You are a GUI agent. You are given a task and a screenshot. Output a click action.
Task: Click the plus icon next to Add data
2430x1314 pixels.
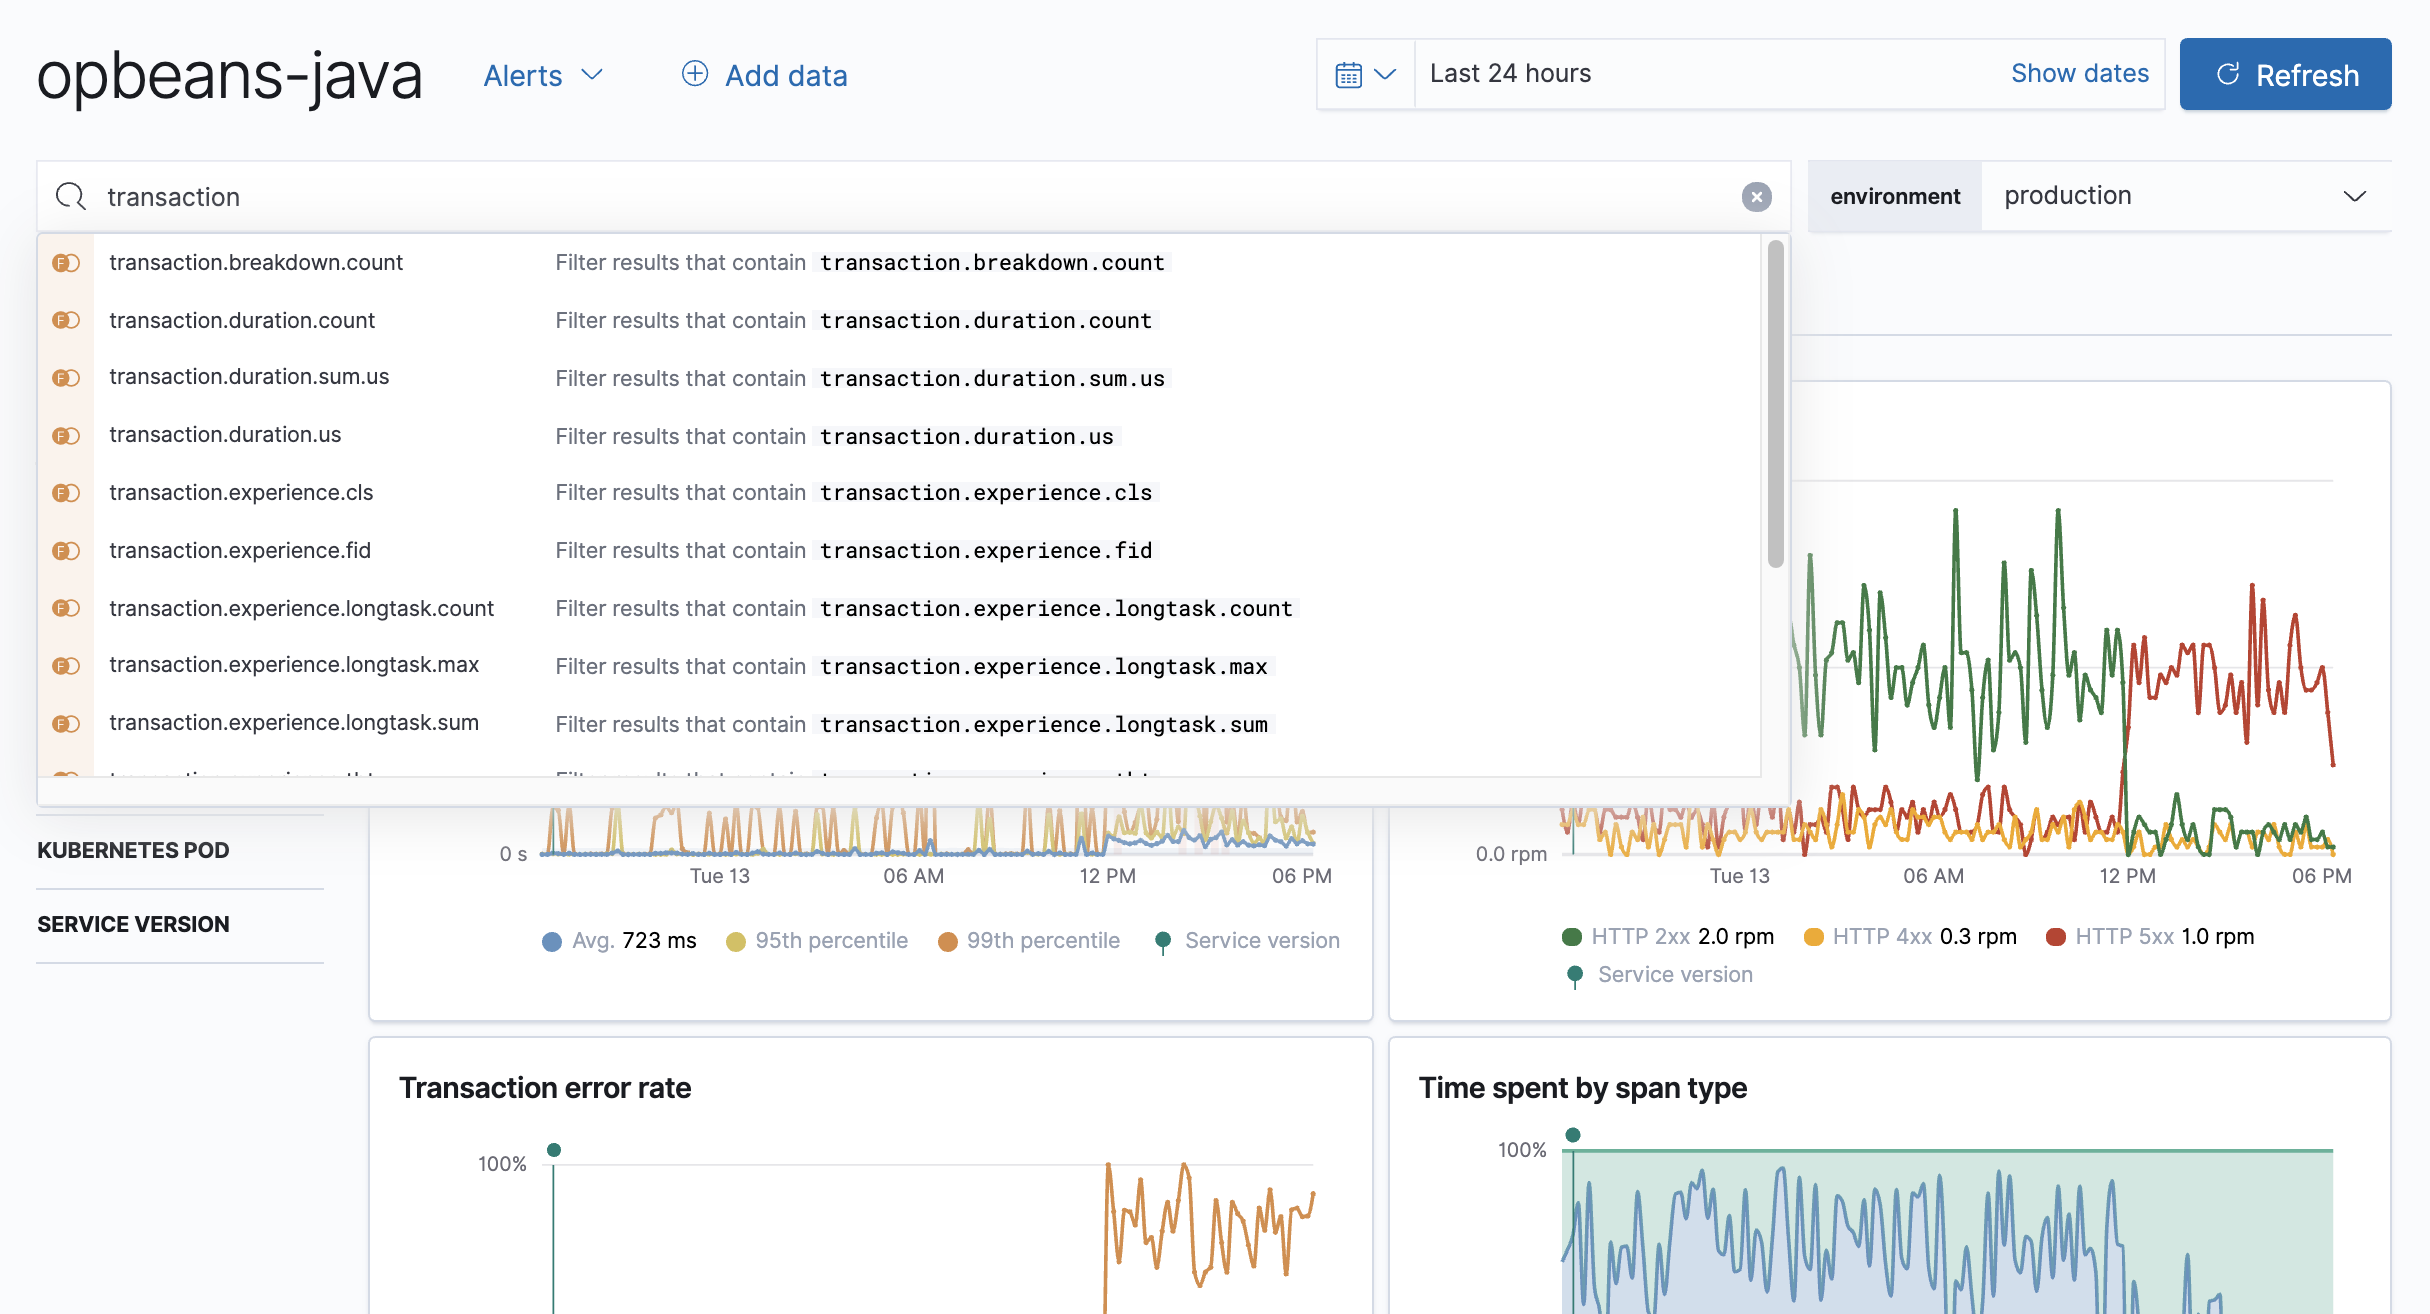(694, 74)
